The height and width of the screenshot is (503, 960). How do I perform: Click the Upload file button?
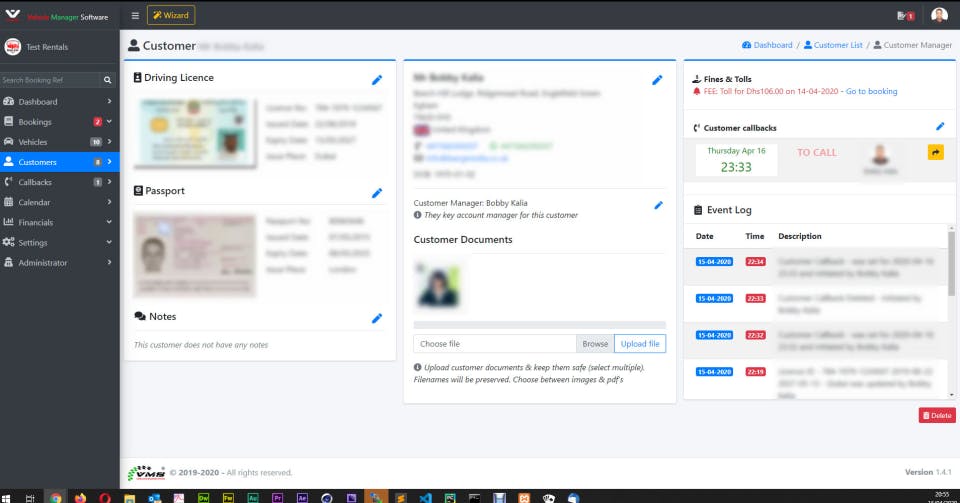(640, 344)
